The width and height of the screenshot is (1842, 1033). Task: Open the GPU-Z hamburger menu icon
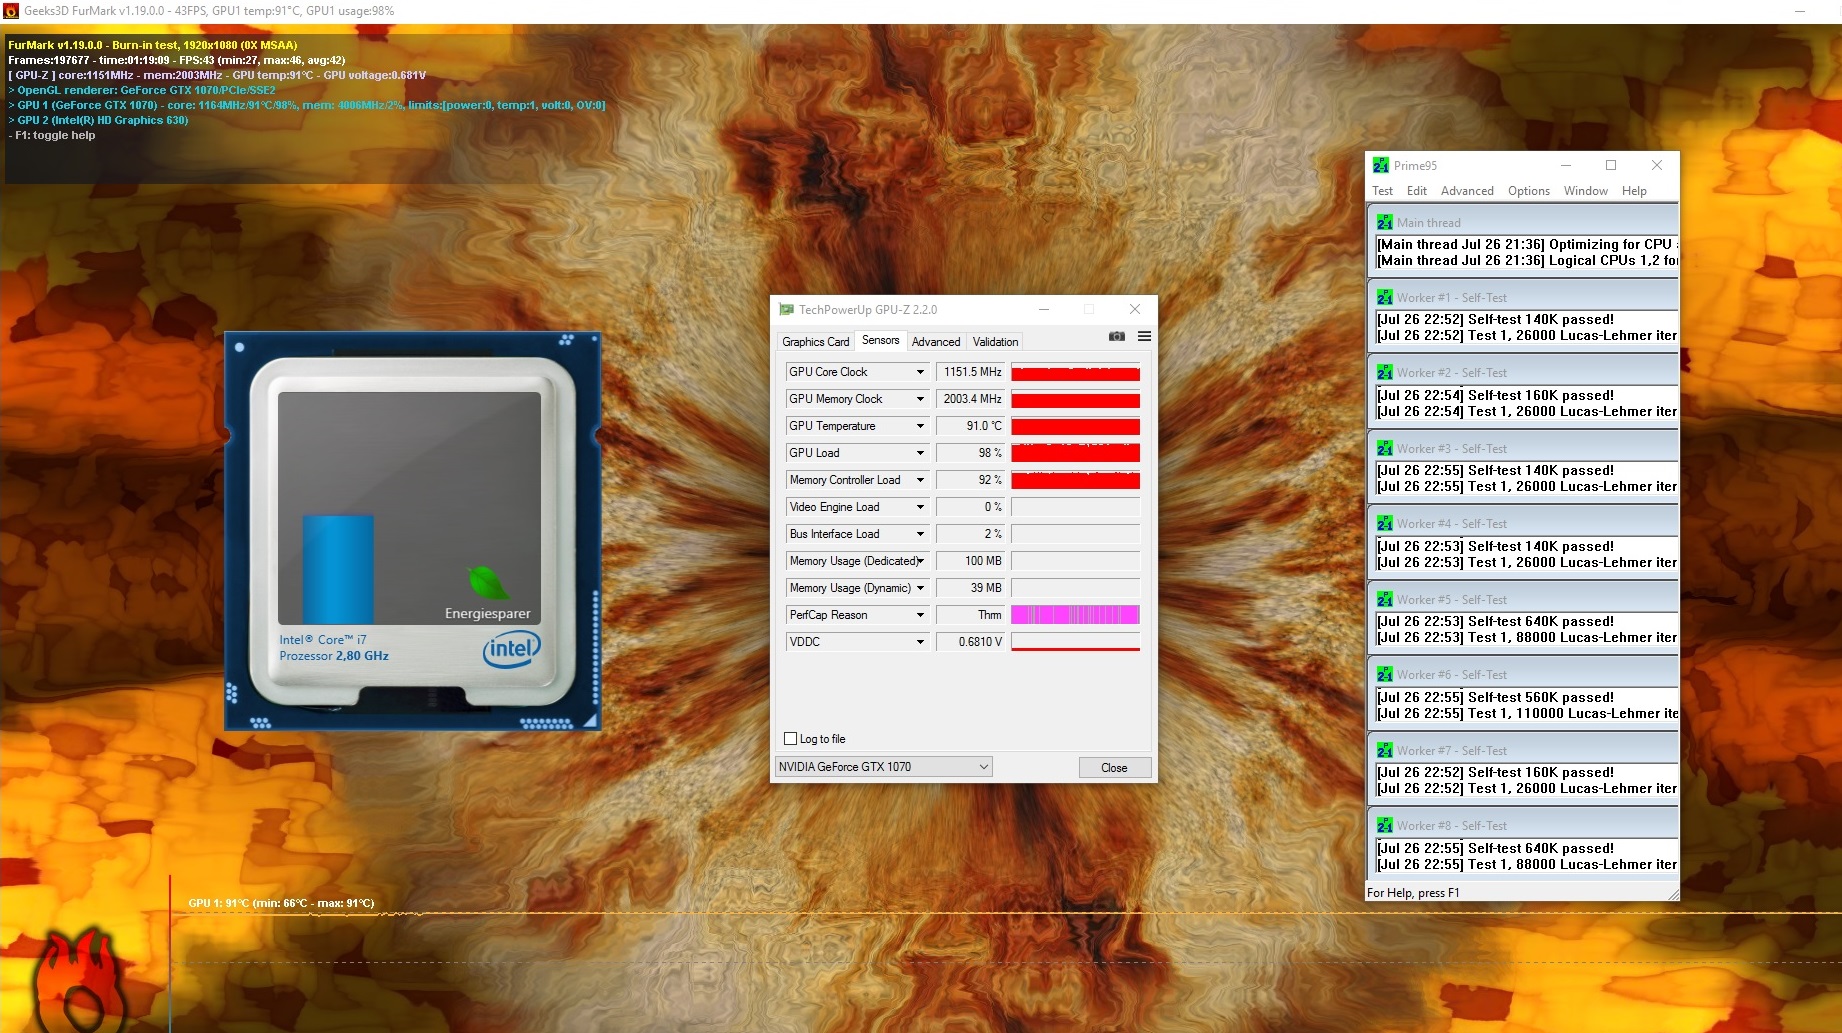pos(1144,337)
